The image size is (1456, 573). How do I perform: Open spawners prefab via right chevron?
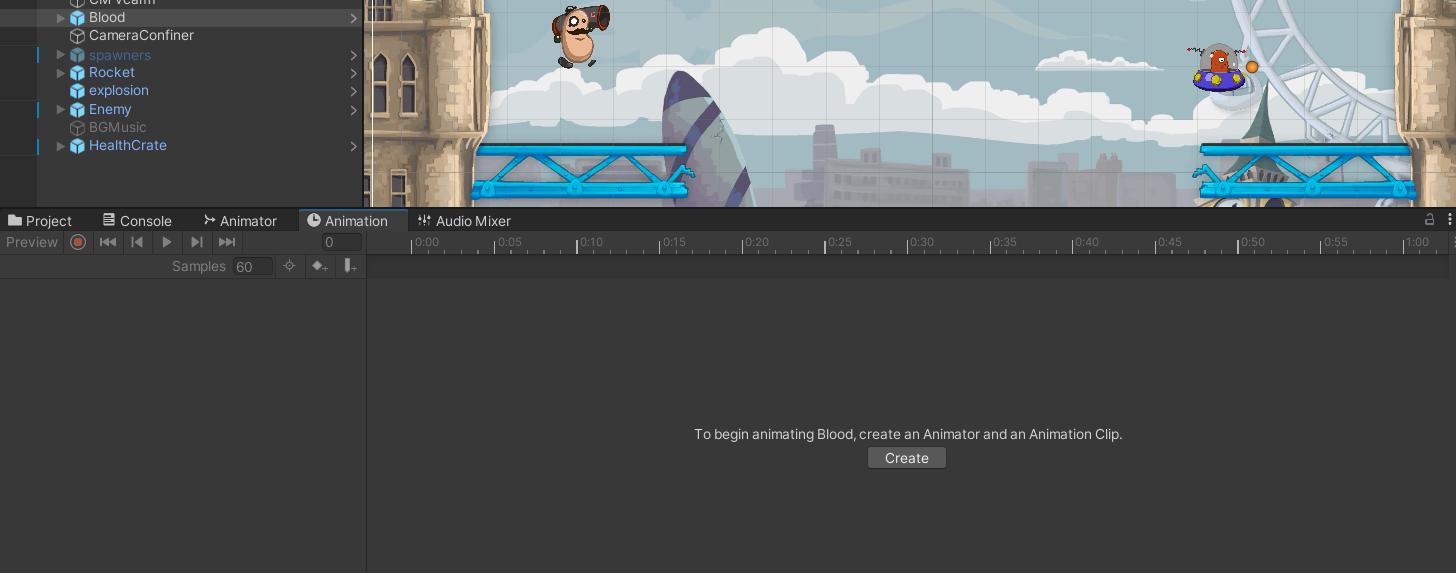[x=353, y=55]
